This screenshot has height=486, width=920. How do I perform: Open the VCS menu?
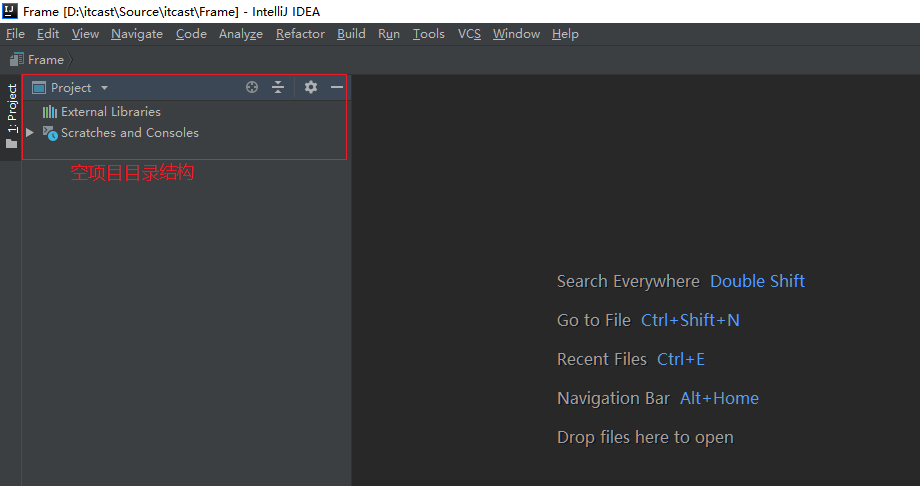(469, 34)
